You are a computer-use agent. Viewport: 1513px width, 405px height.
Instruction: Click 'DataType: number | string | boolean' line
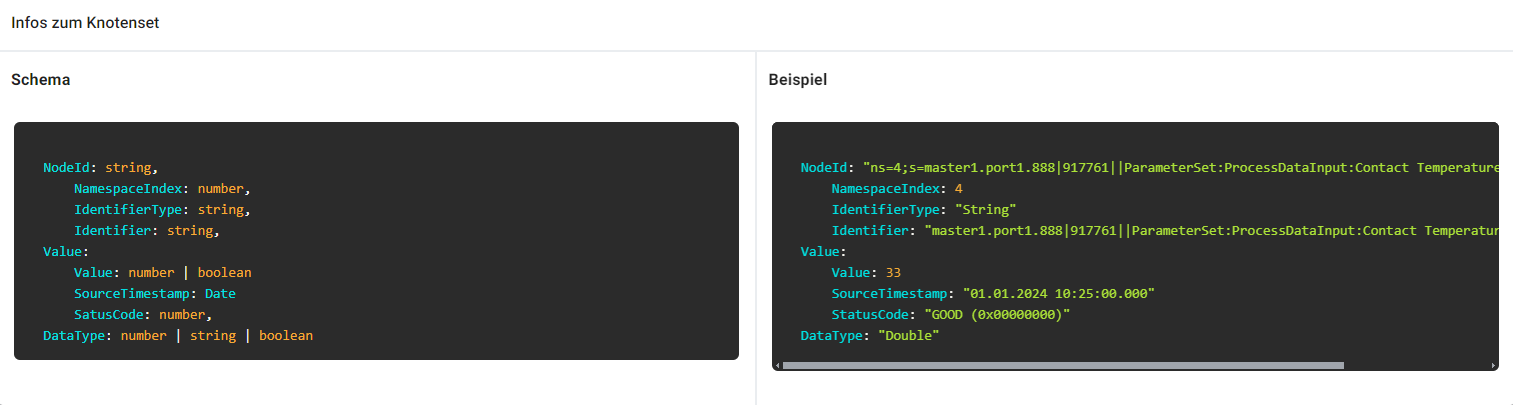coord(178,336)
